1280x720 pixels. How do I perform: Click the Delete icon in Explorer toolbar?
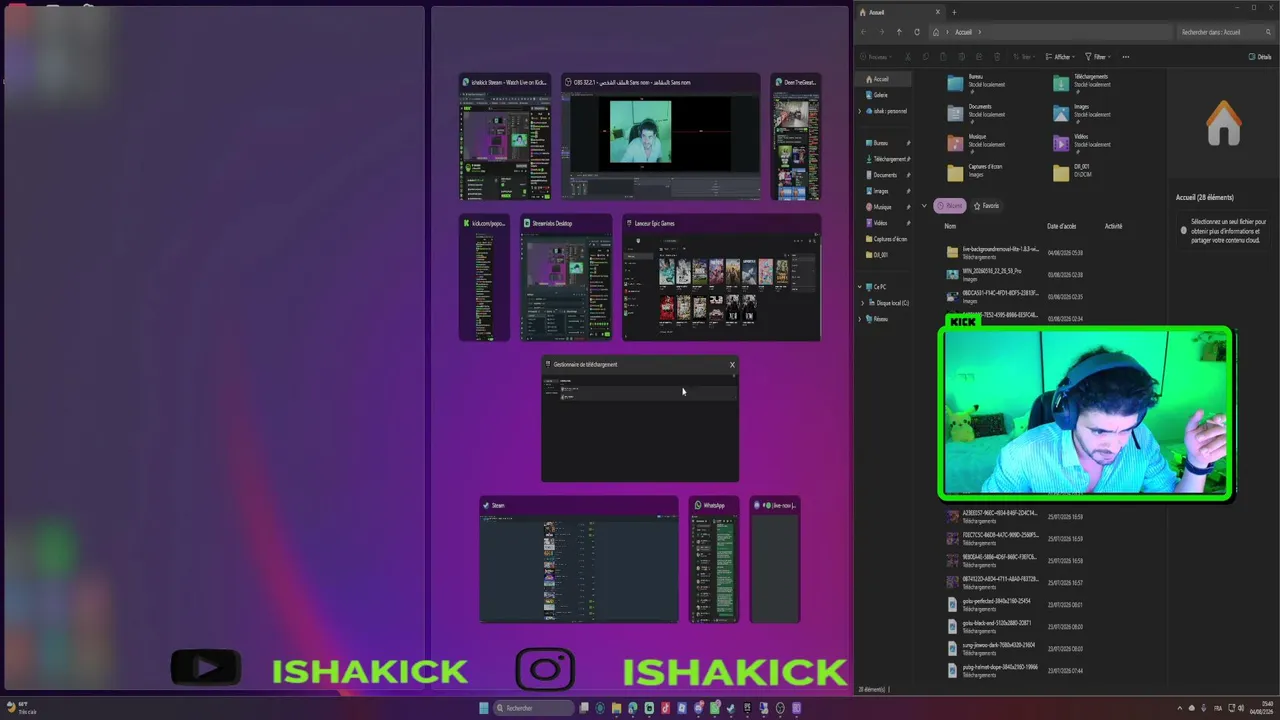coord(997,57)
